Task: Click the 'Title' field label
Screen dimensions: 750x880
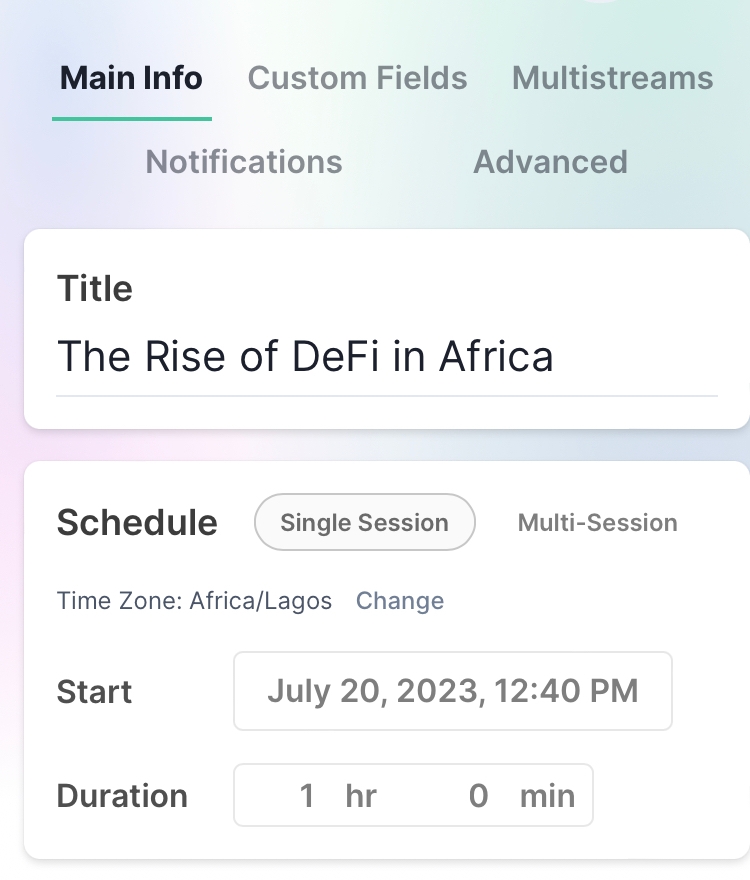Action: [x=95, y=289]
